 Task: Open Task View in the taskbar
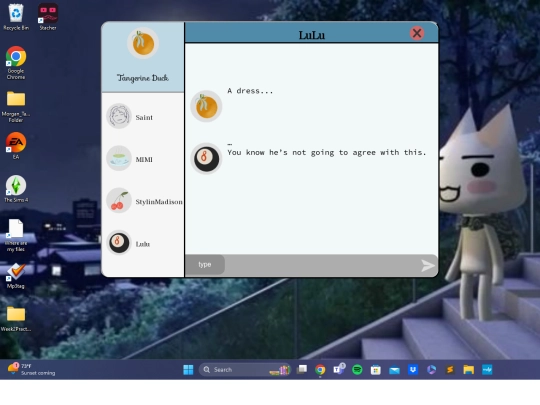302,370
